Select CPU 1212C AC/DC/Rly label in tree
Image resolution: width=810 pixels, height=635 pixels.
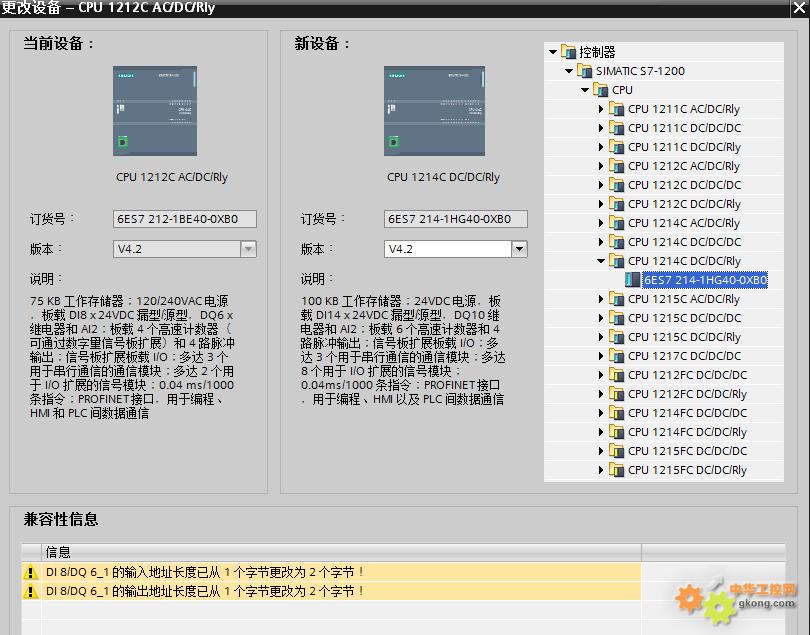pos(683,166)
